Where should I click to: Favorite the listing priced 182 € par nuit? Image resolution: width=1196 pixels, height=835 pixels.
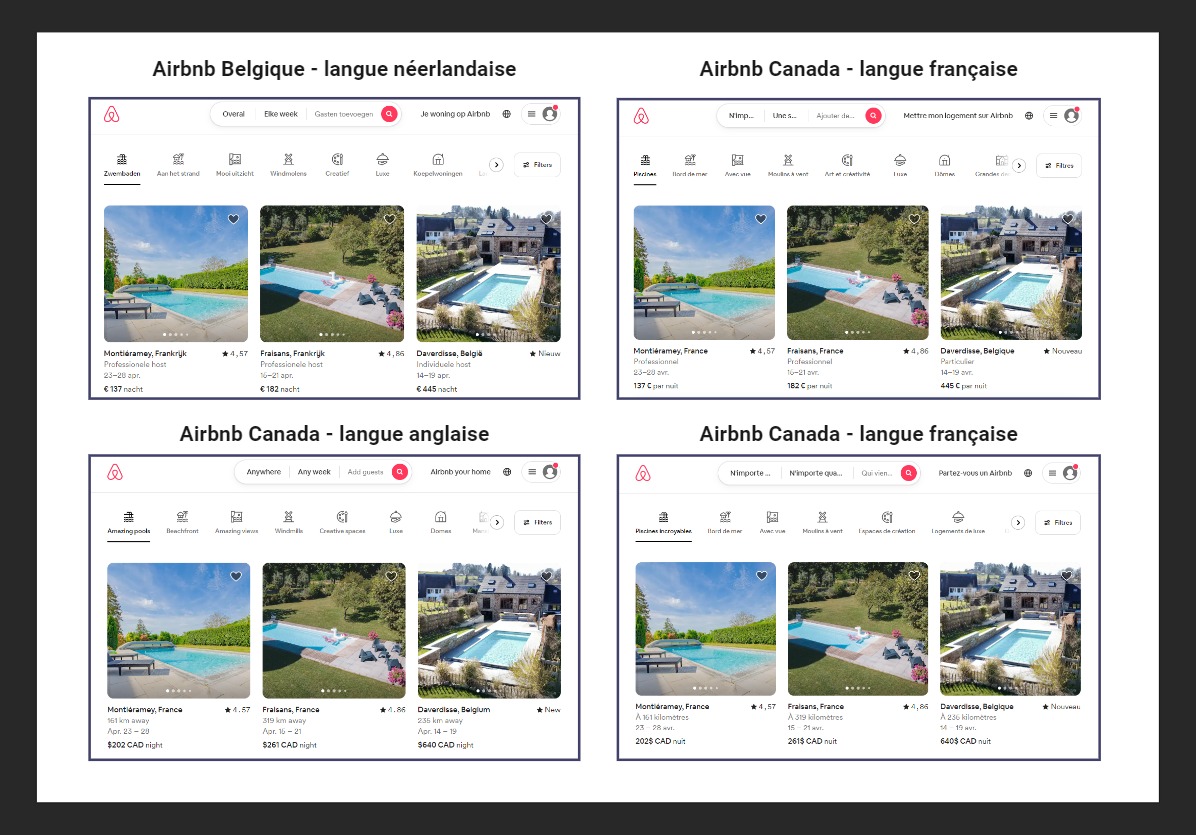coord(915,219)
